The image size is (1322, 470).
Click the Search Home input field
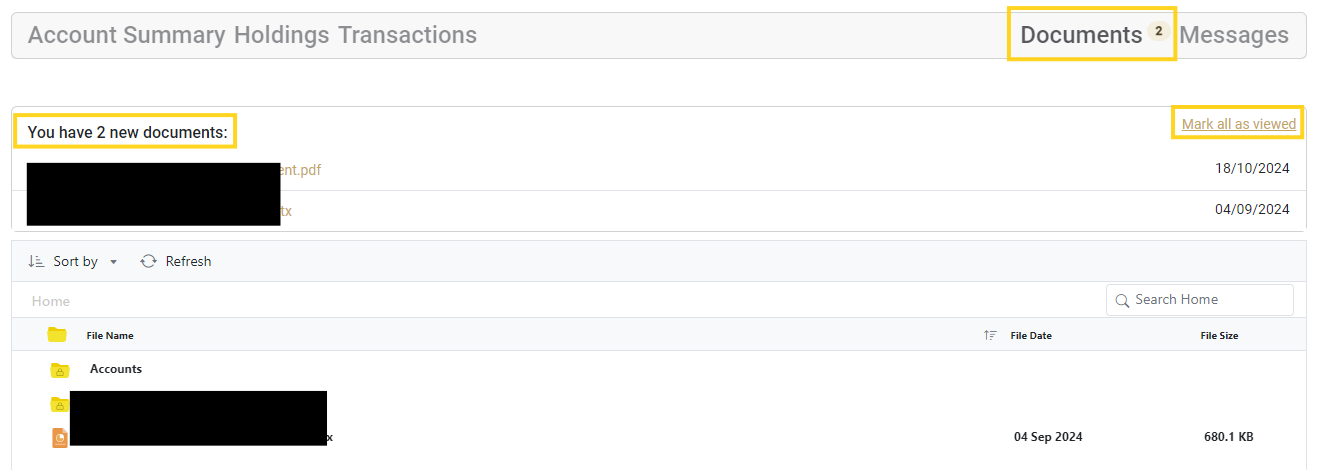coord(1199,300)
